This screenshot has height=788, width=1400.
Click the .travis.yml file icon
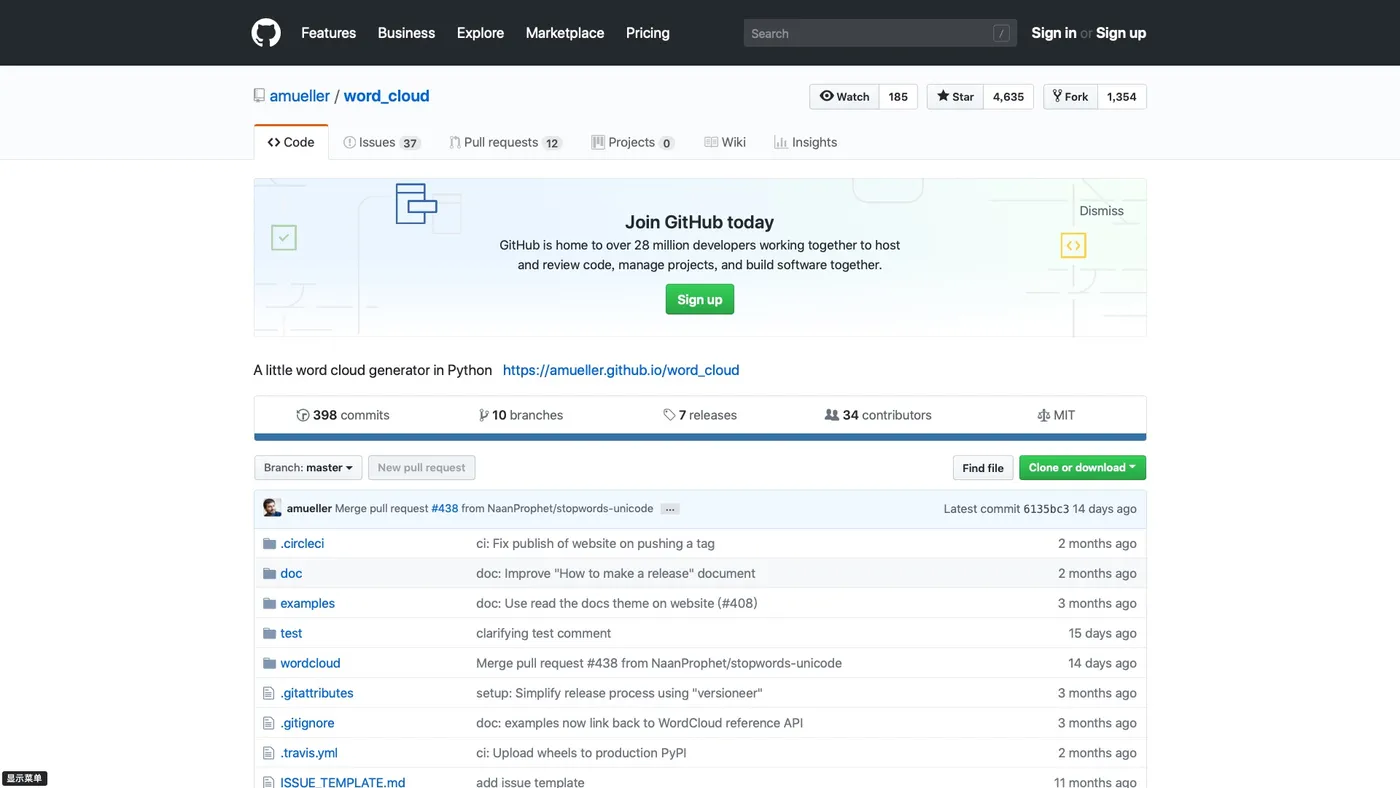point(268,753)
